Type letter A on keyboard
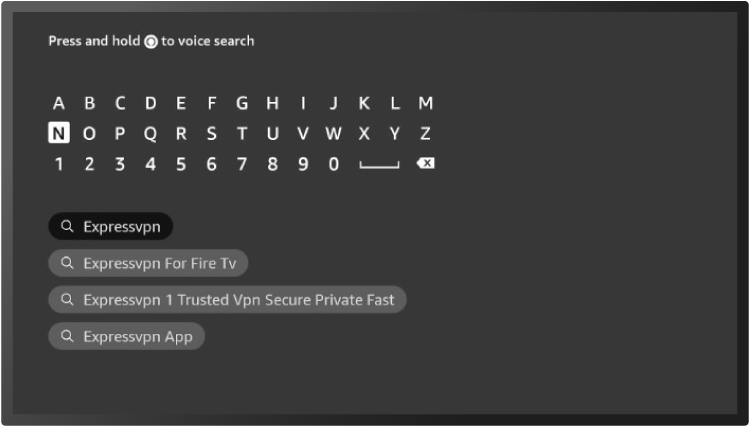The height and width of the screenshot is (426, 750). point(59,103)
